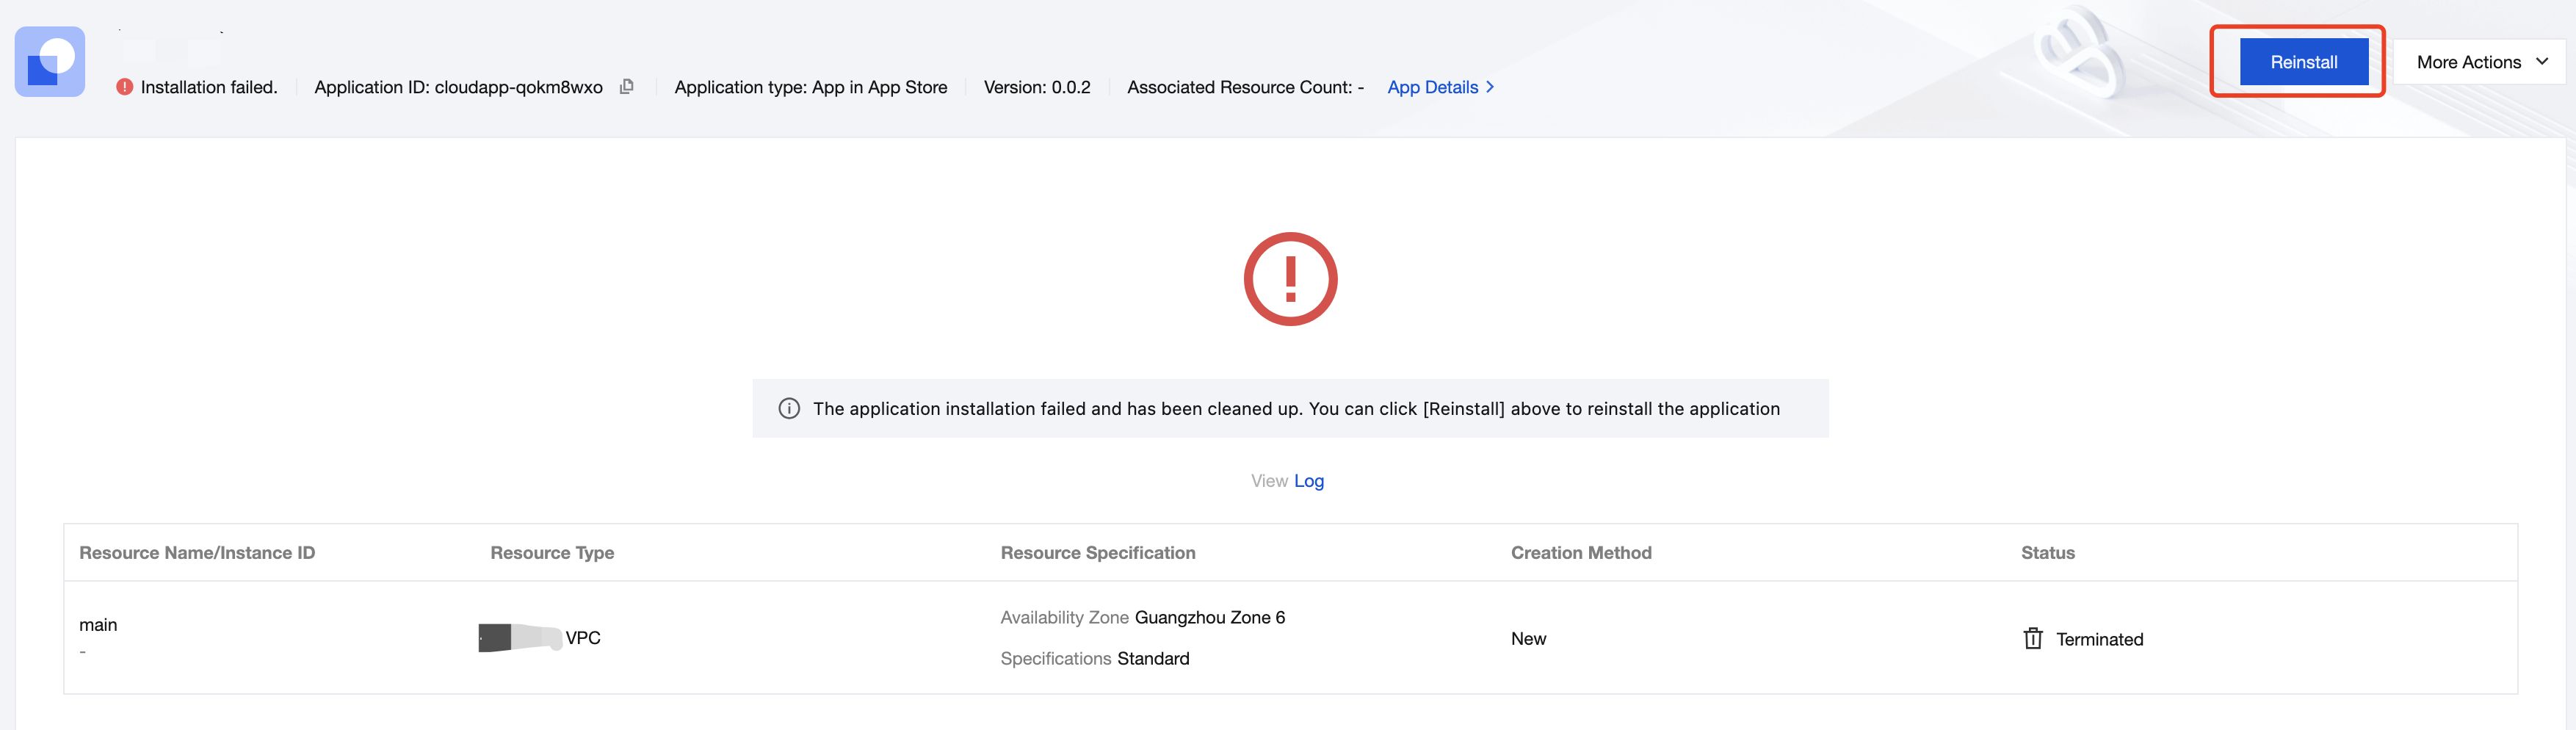The height and width of the screenshot is (730, 2576).
Task: Copy the Application ID with copy icon
Action: pyautogui.click(x=627, y=87)
